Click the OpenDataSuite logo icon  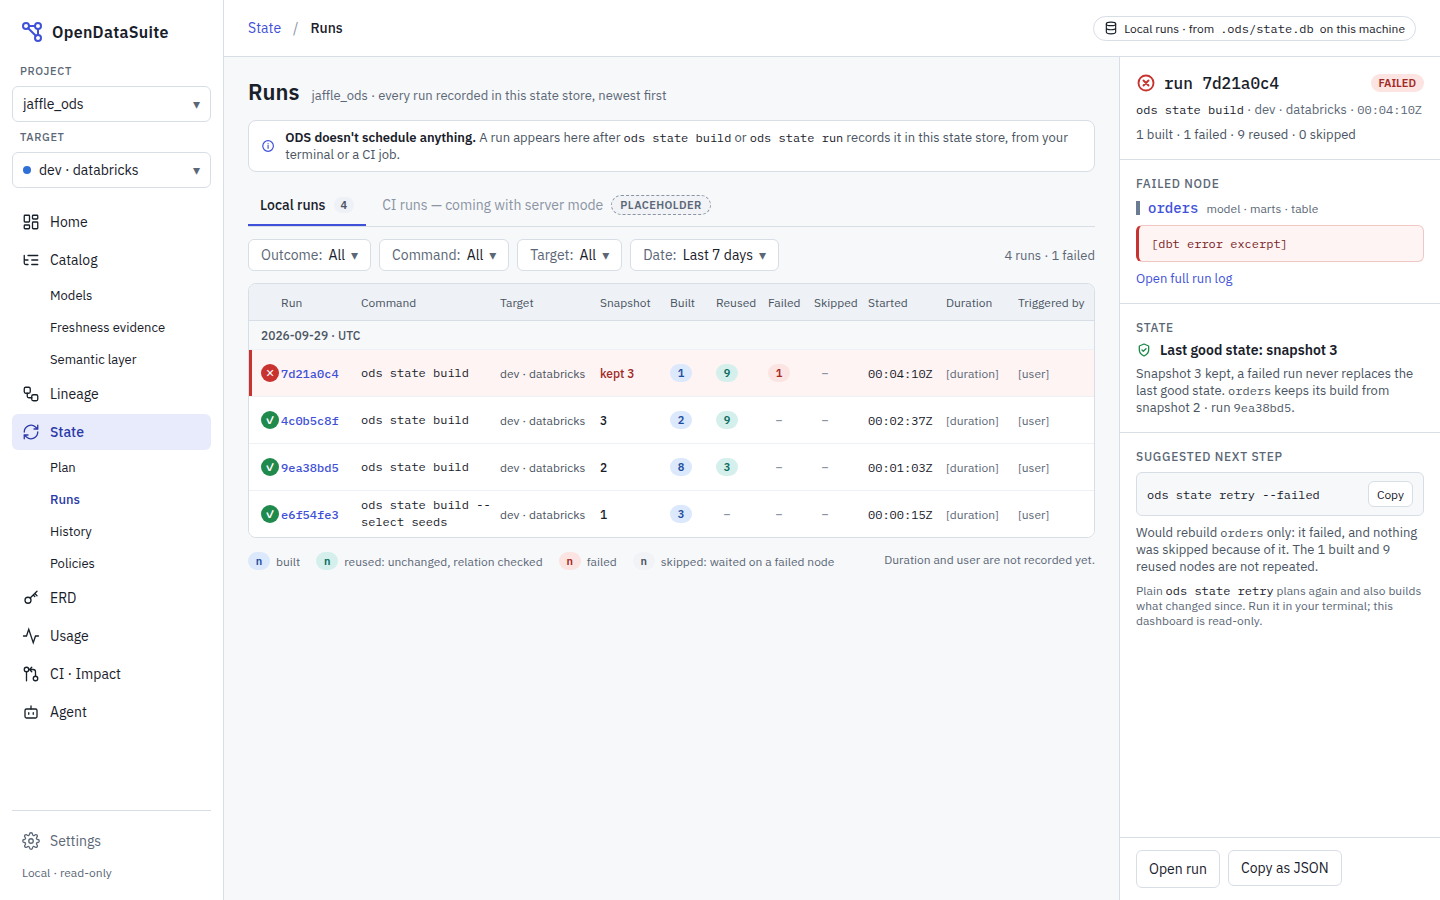(32, 32)
